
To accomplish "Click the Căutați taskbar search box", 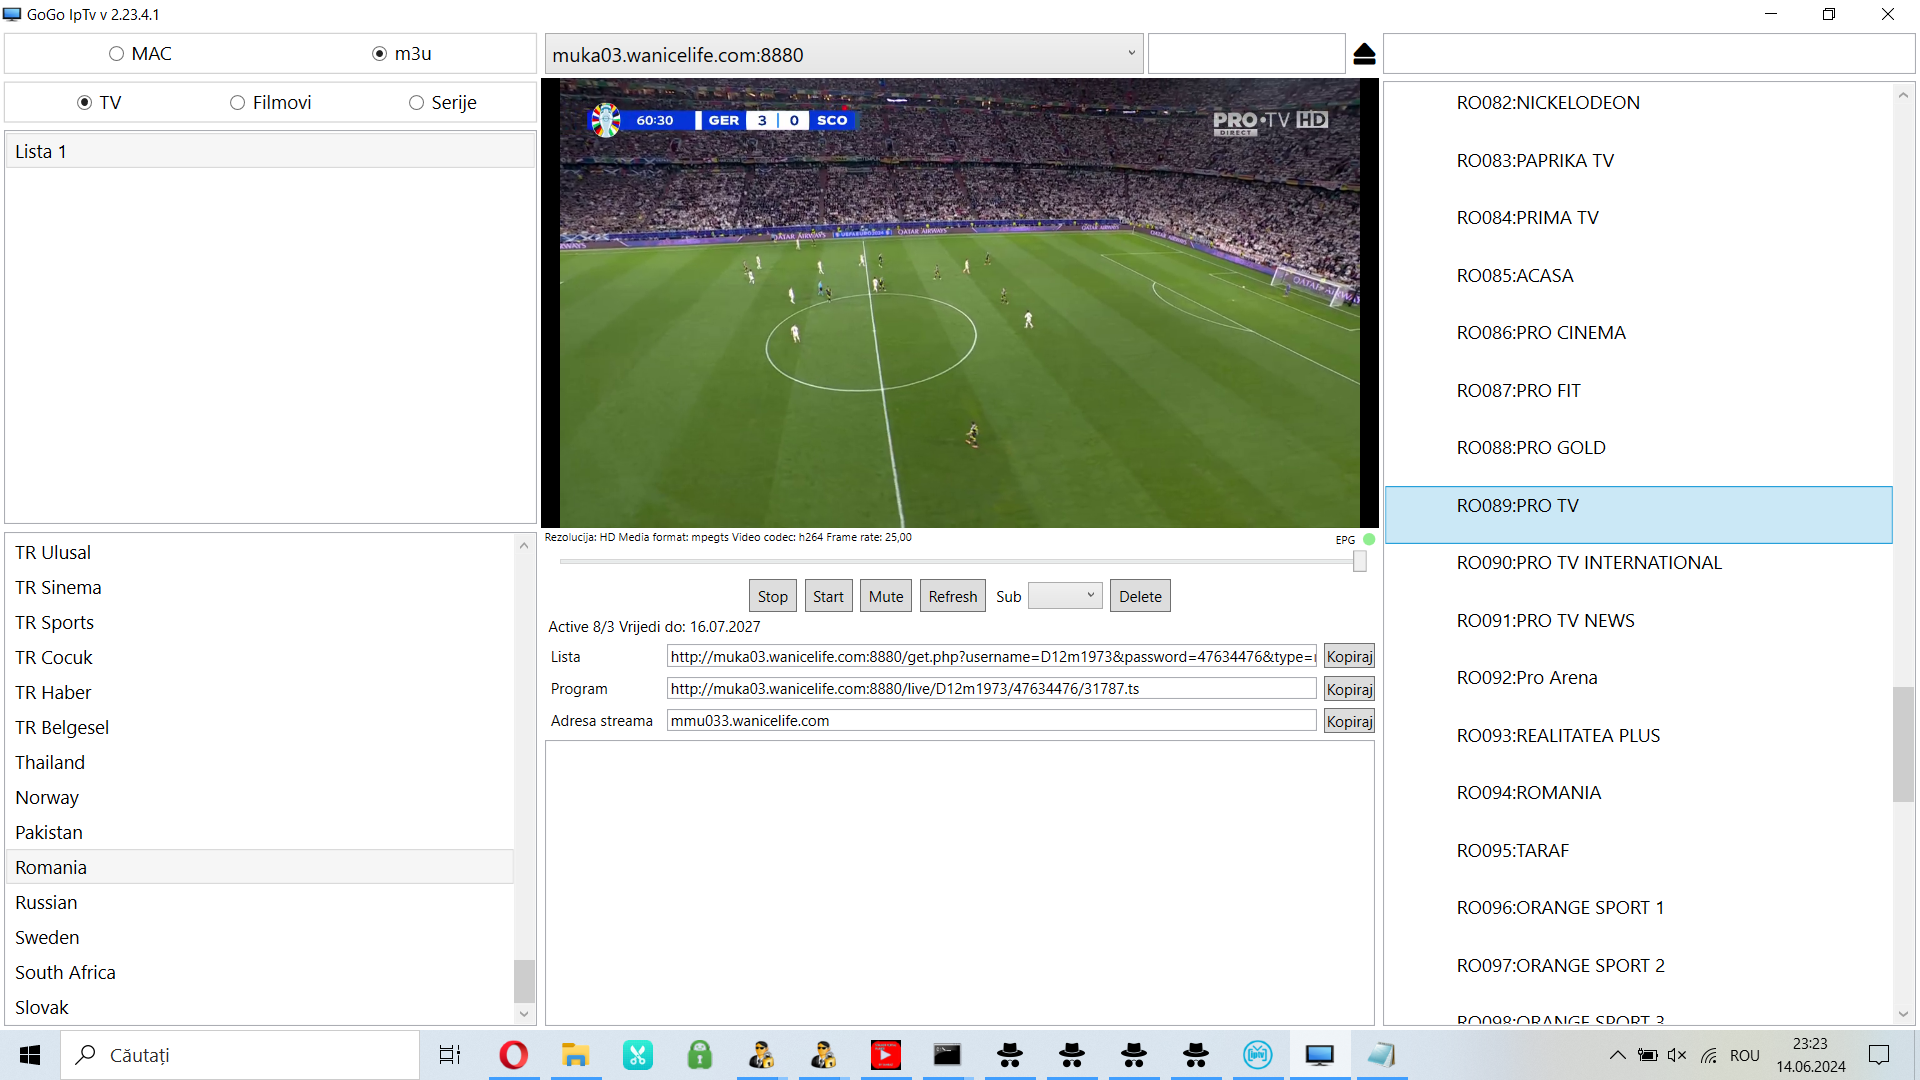I will point(240,1055).
